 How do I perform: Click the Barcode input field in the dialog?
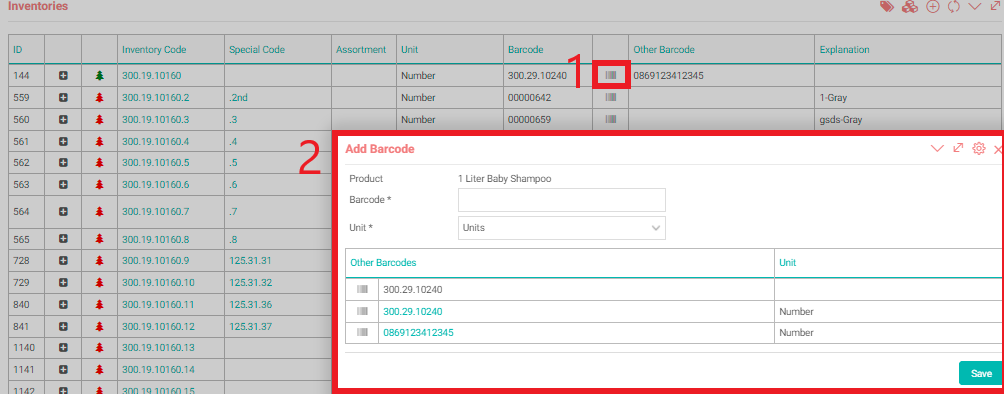[562, 200]
